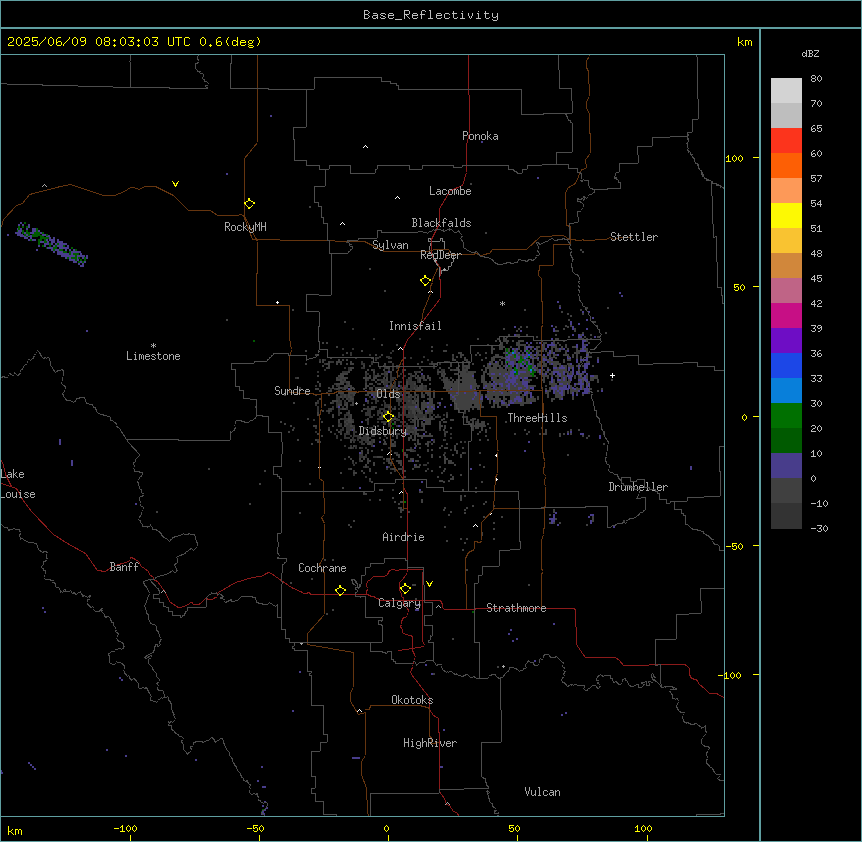The width and height of the screenshot is (862, 842).
Task: Select the Airdrie city label
Action: click(x=403, y=537)
